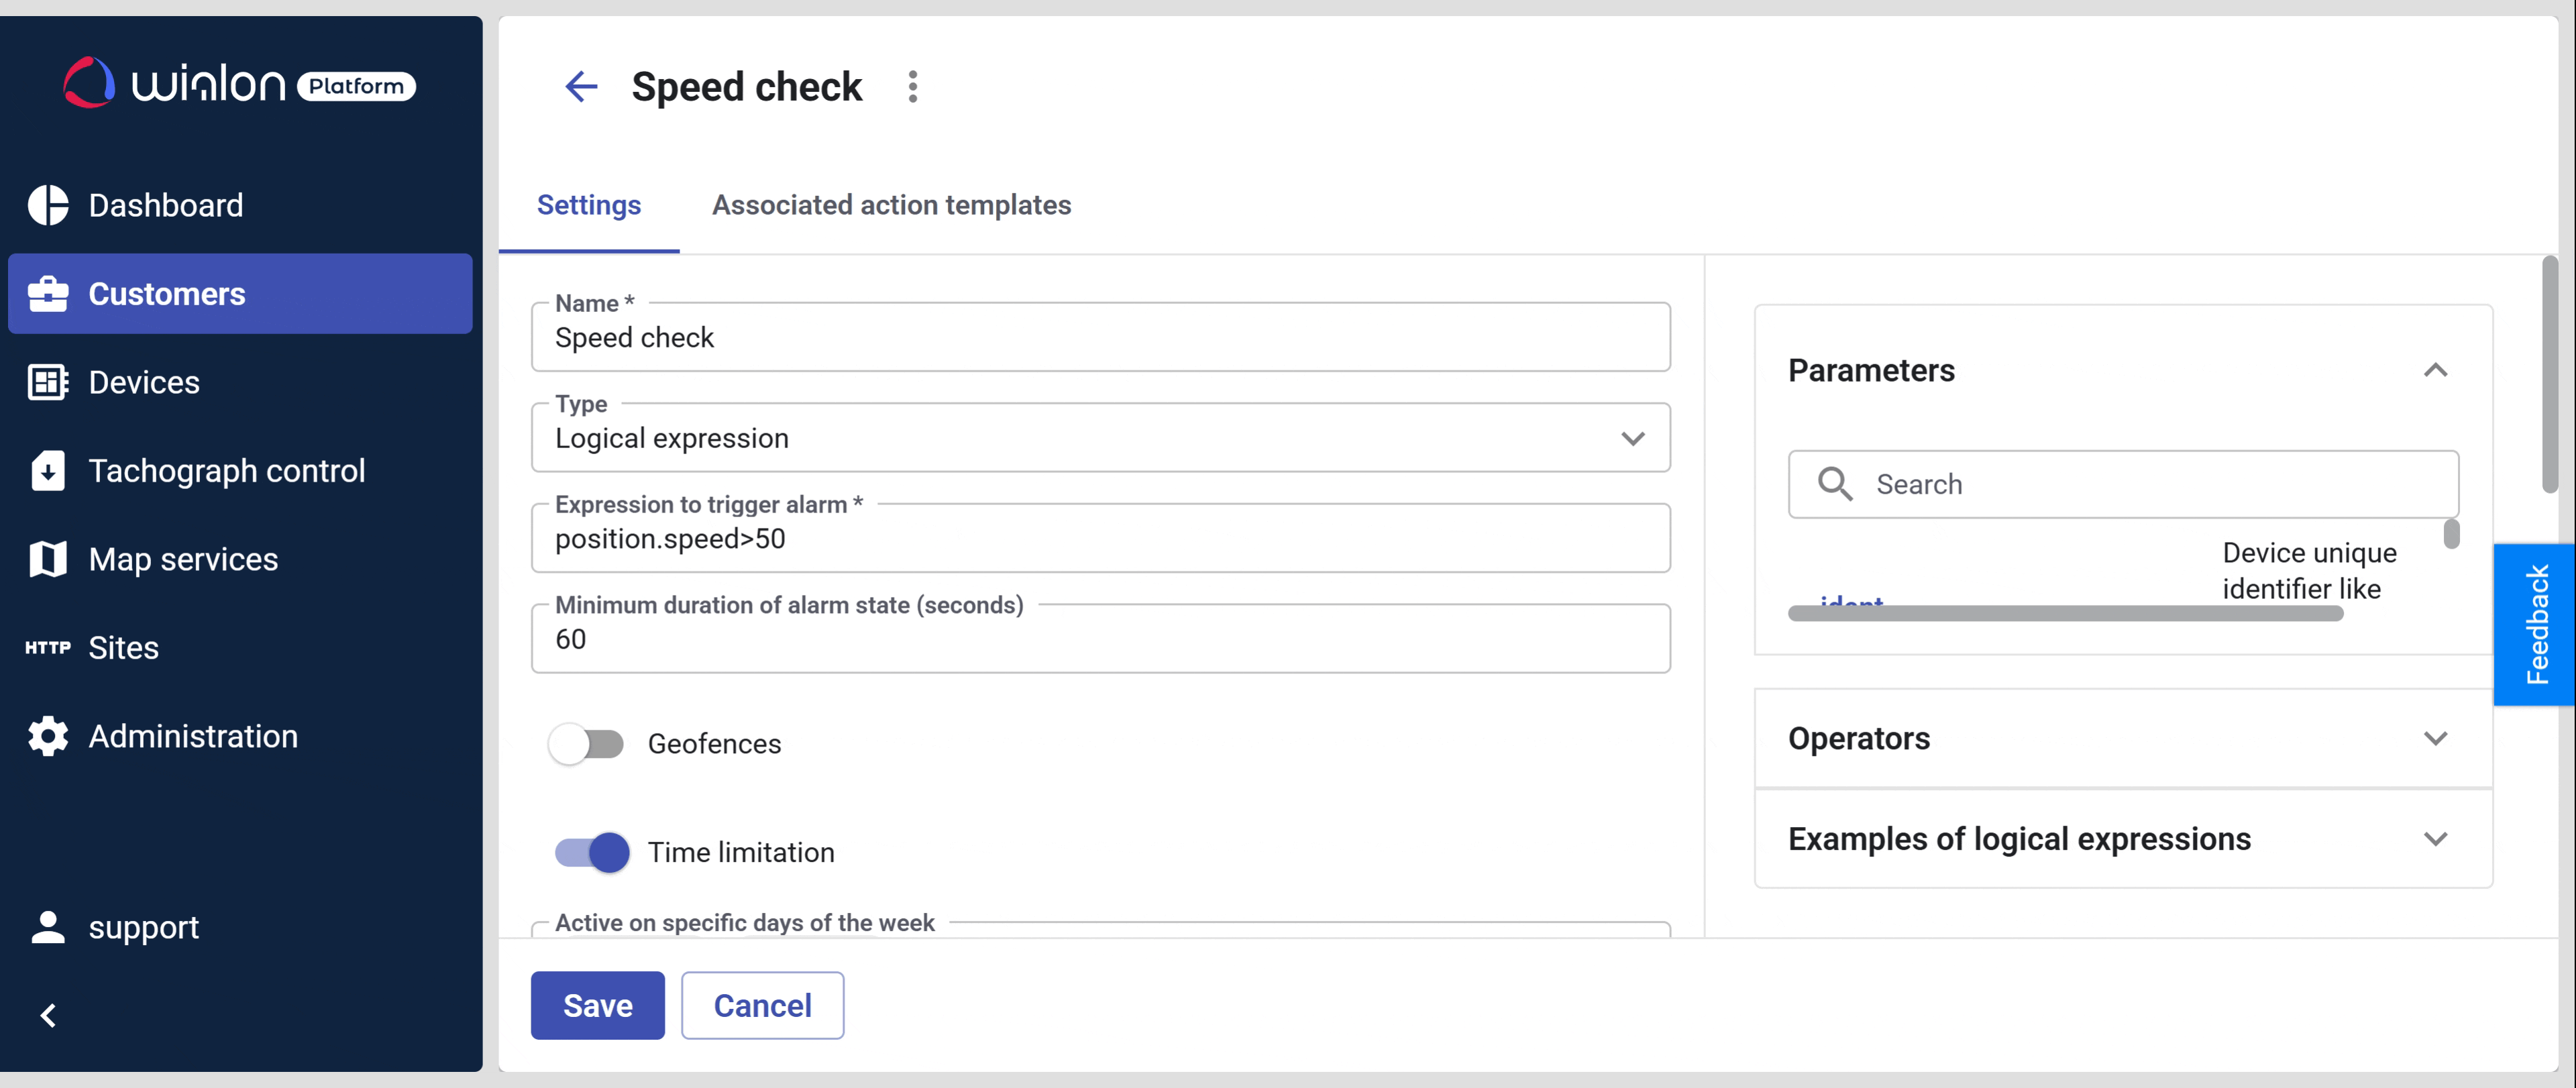Open the Dashboard section
Screen dimensions: 2576x1088
point(165,205)
